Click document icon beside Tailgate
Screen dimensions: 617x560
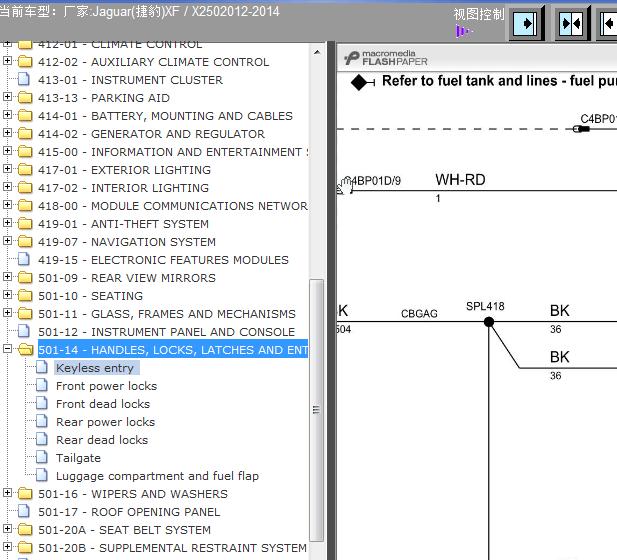click(x=42, y=457)
